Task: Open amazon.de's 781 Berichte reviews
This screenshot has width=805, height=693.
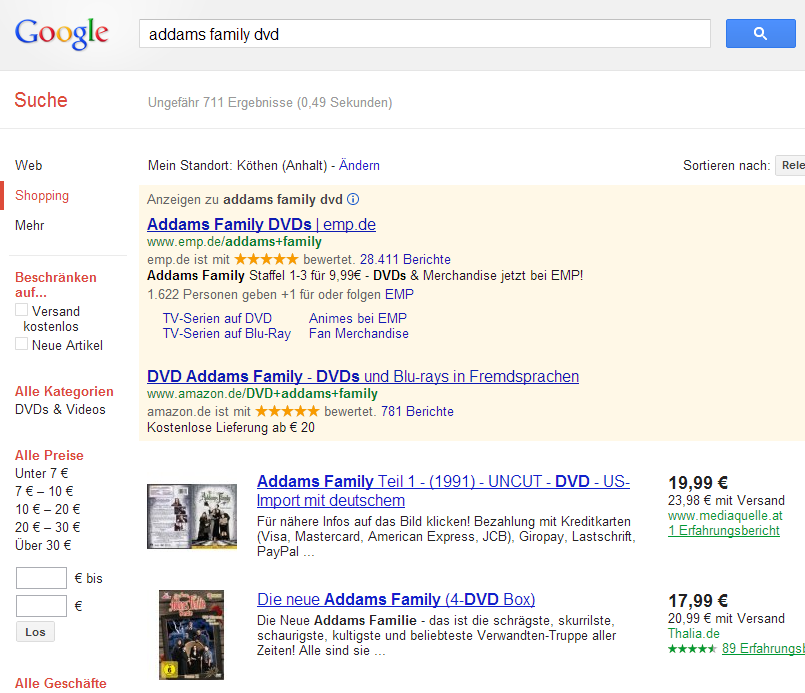Action: click(x=417, y=411)
